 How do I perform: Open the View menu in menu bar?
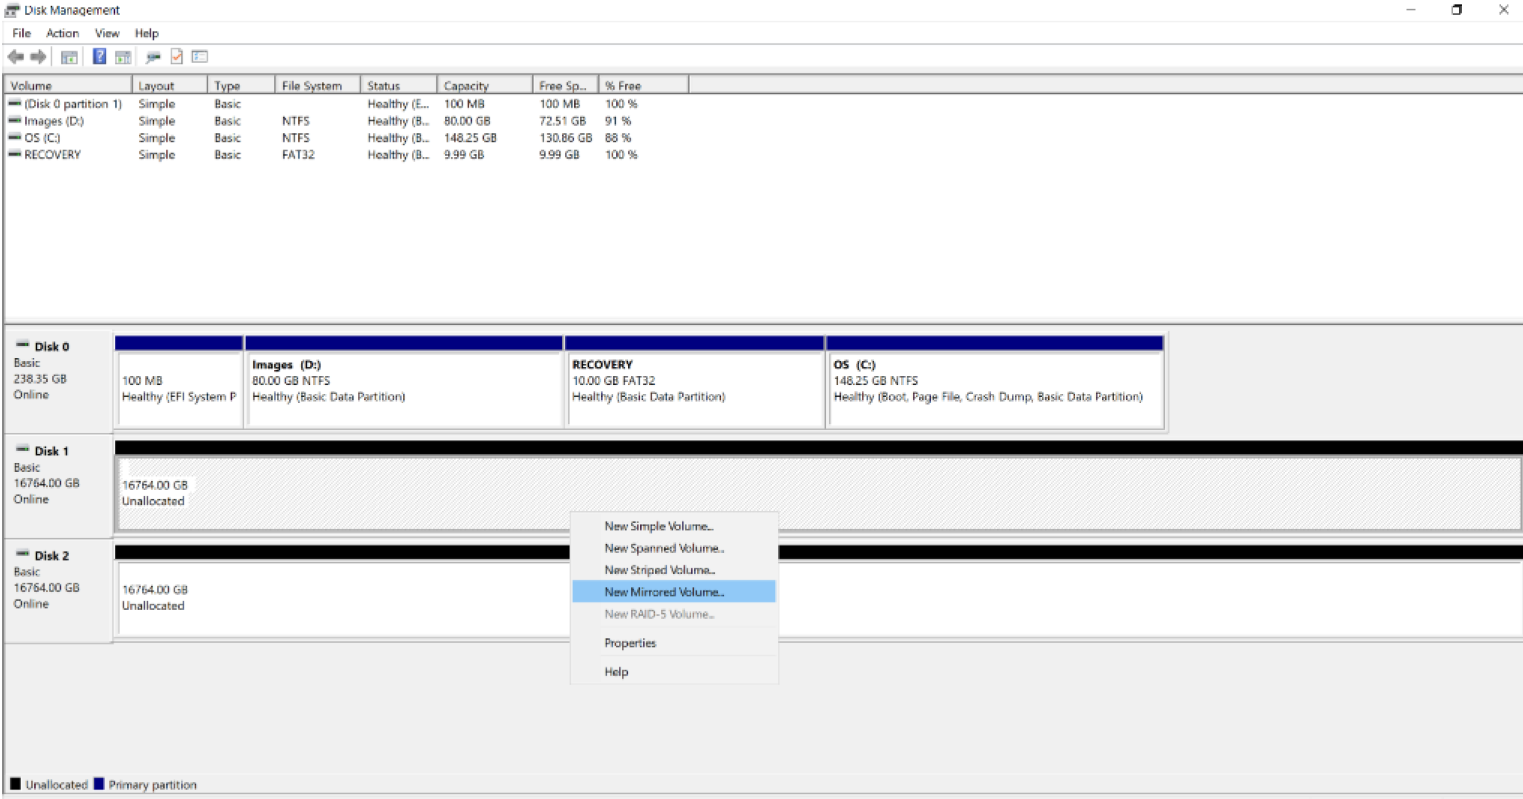107,33
